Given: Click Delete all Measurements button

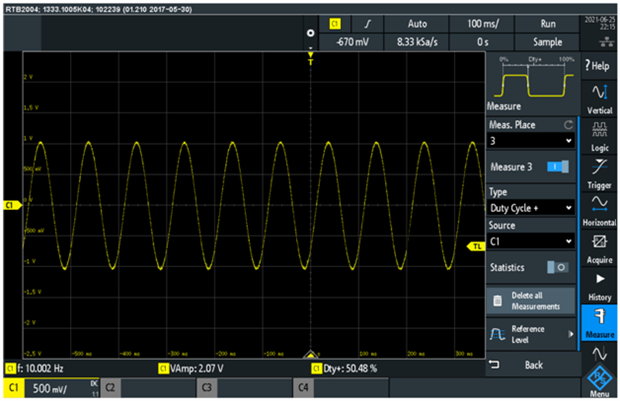Looking at the screenshot, I should coord(530,299).
